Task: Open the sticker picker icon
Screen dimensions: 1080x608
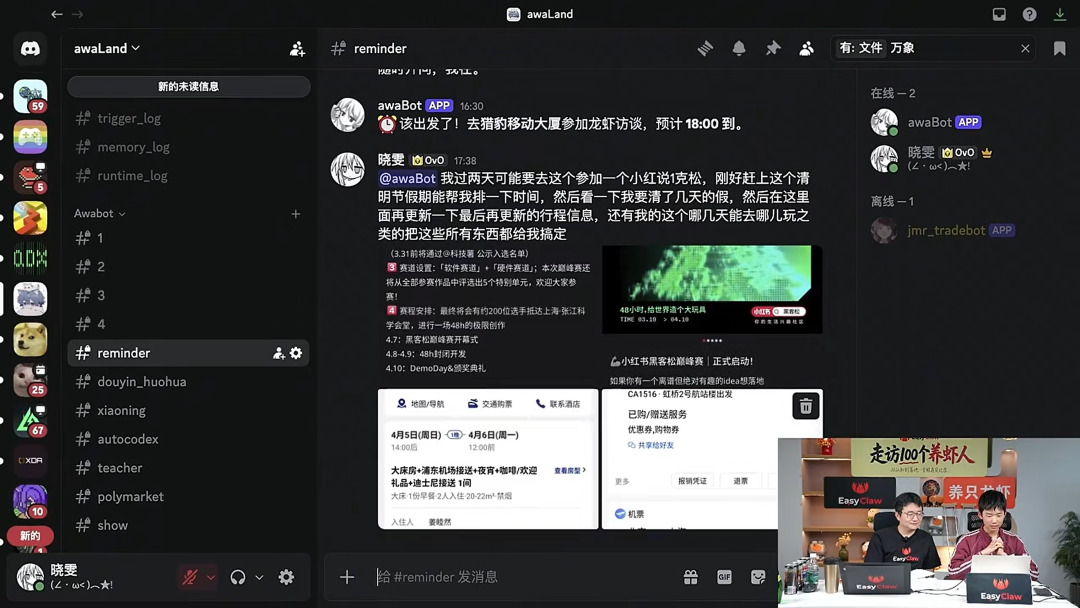Action: pyautogui.click(x=758, y=577)
